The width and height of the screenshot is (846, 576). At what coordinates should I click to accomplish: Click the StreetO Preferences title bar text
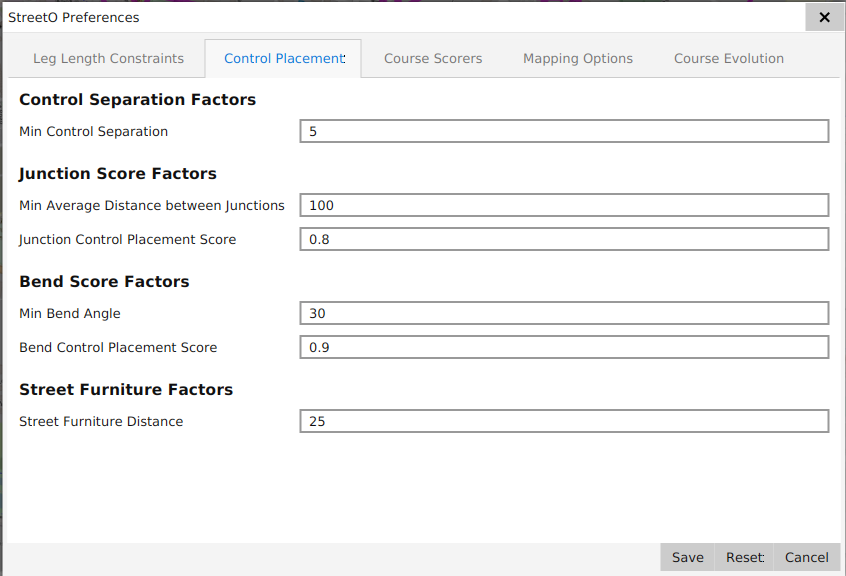coord(74,18)
